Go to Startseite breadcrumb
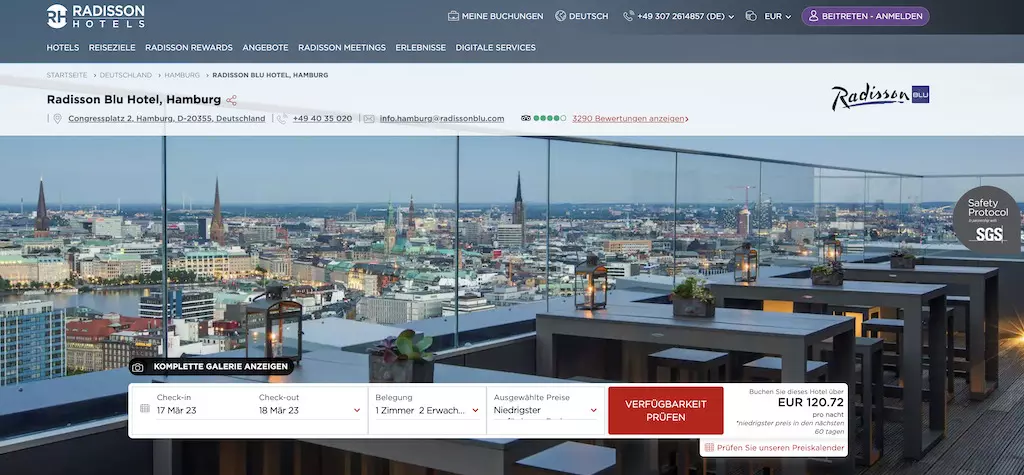The height and width of the screenshot is (475, 1024). tap(67, 75)
